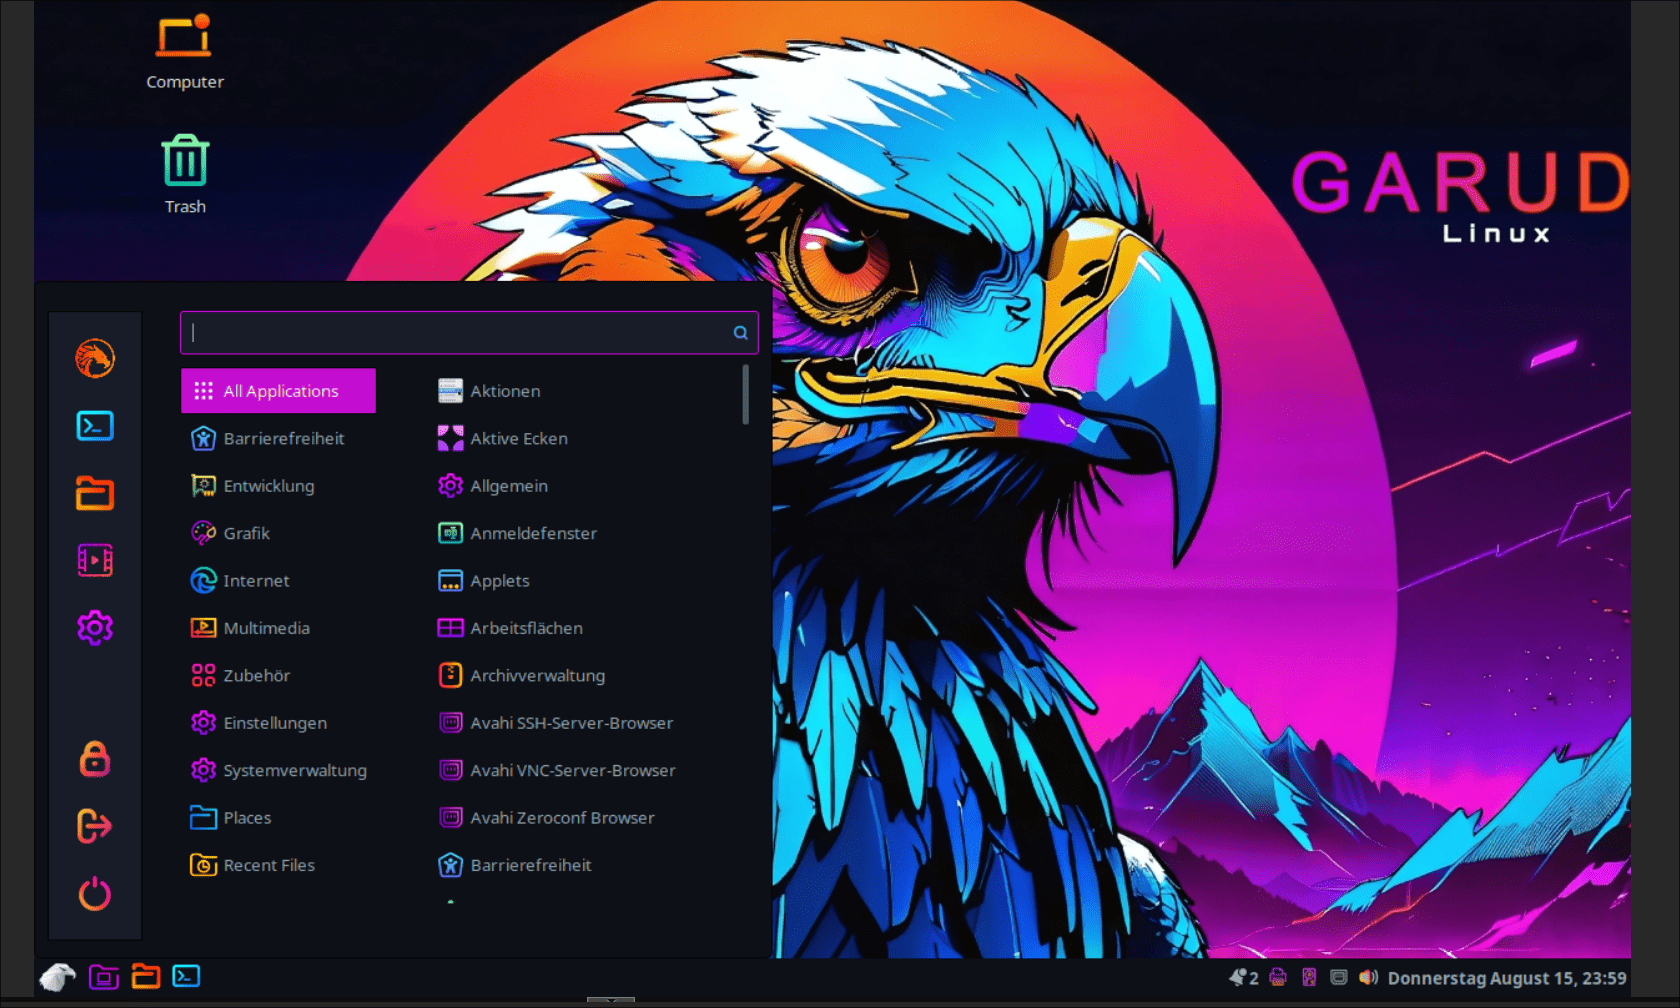Screen dimensions: 1680x1008
Task: Click the magnifier icon in the search box
Action: tap(740, 333)
